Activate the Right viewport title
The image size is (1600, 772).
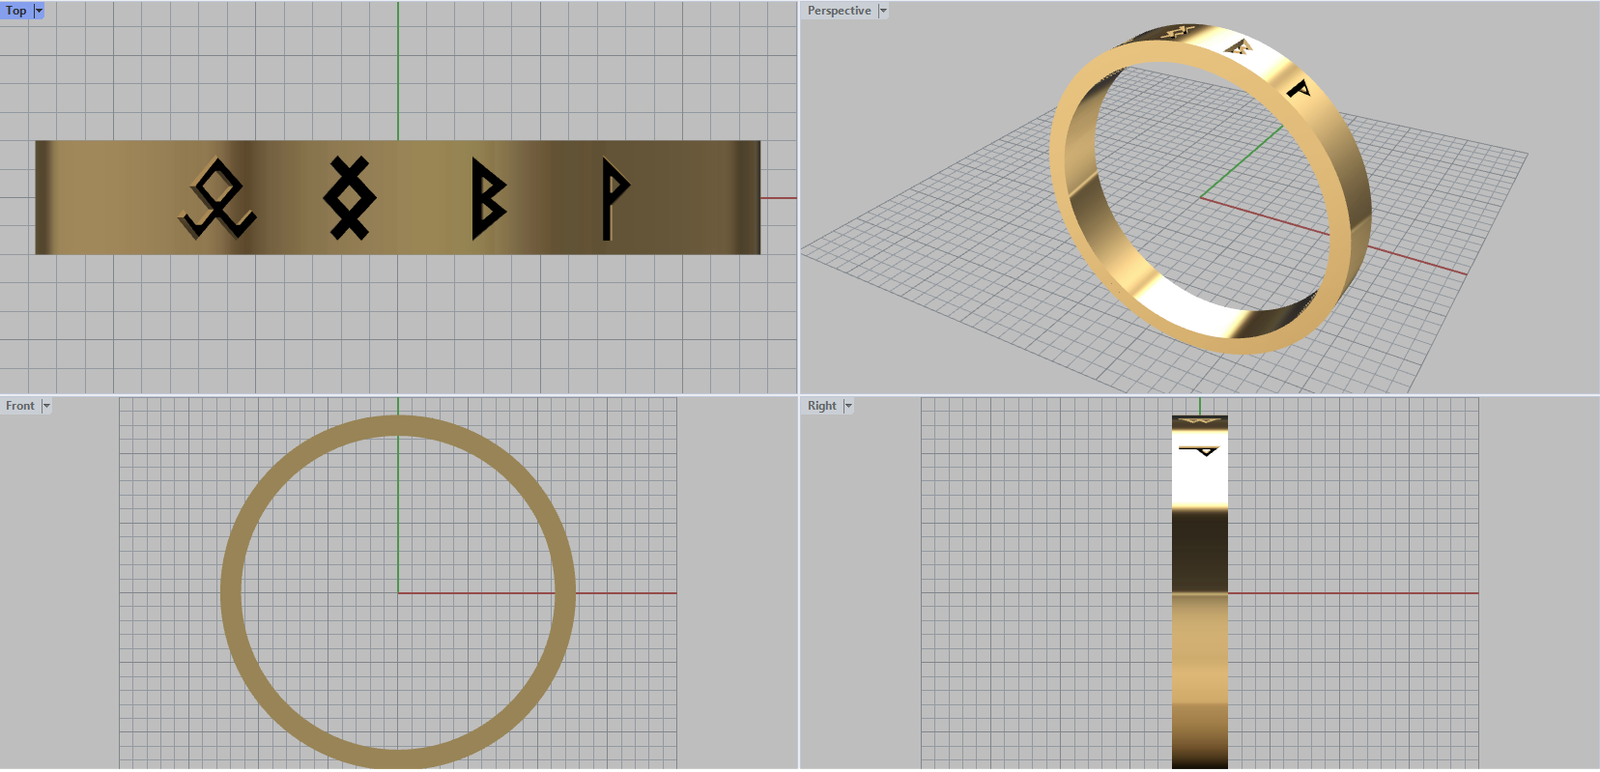pos(822,406)
